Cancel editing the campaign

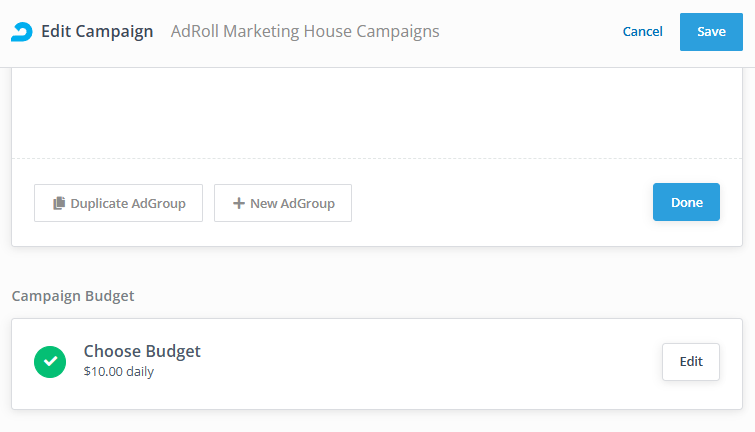tap(642, 32)
